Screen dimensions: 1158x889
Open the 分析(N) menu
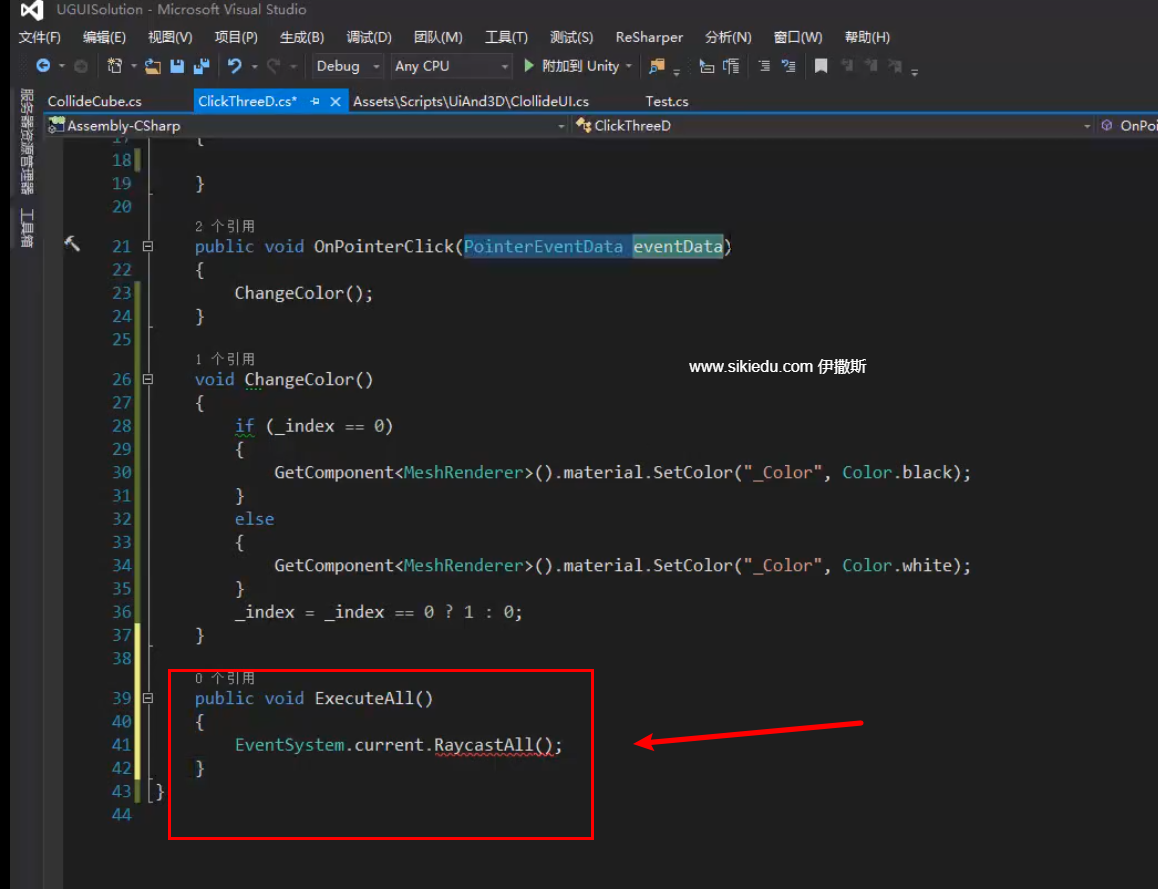click(x=728, y=38)
